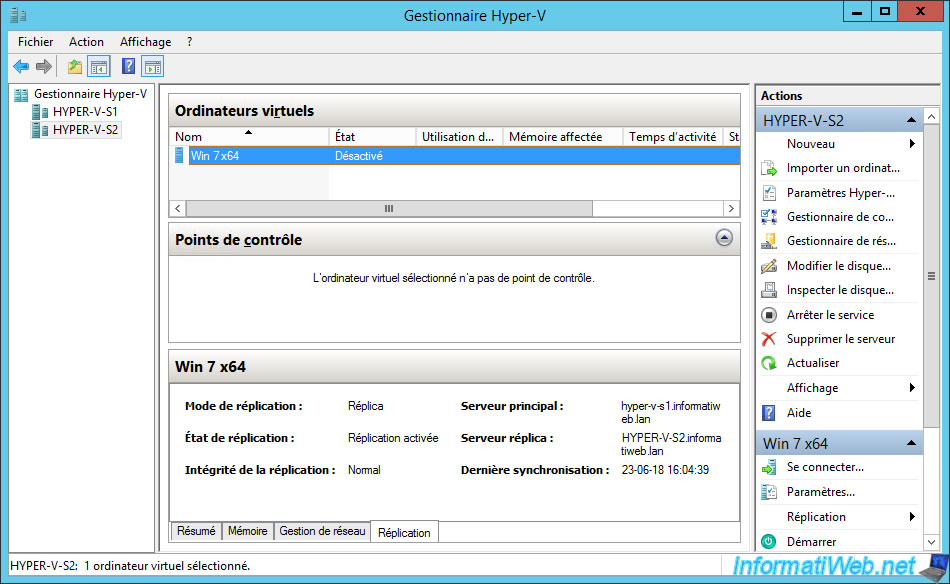950x584 pixels.
Task: Switch to the Réplication tab
Action: pos(404,533)
